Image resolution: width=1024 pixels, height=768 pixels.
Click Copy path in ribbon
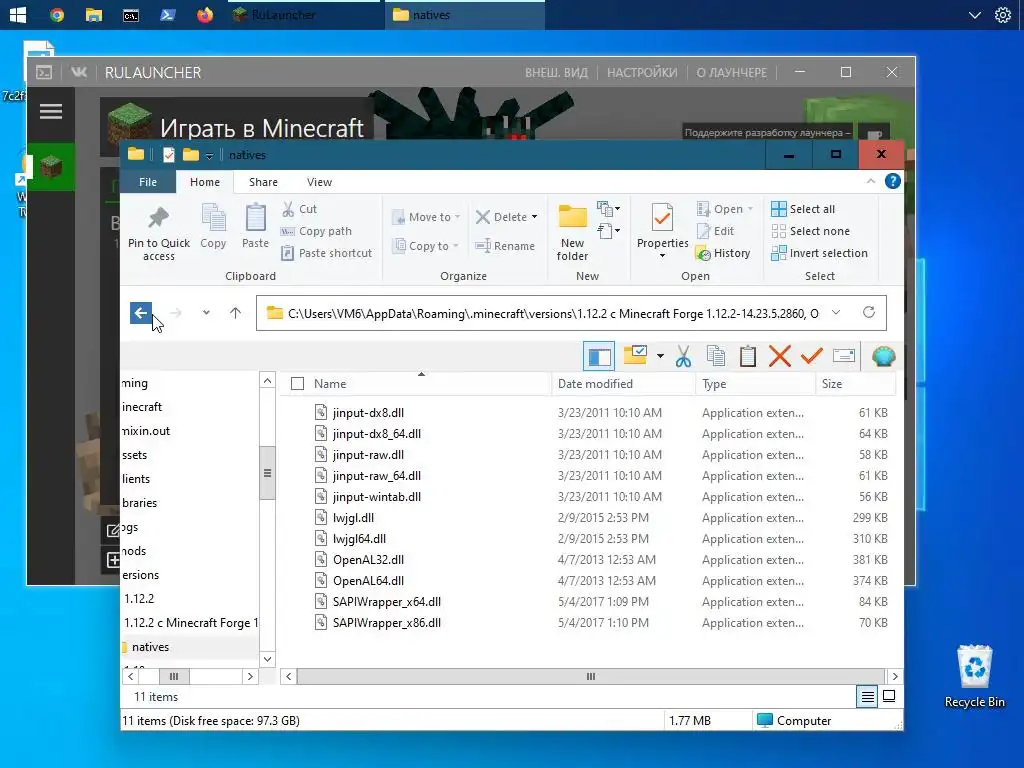pyautogui.click(x=317, y=231)
